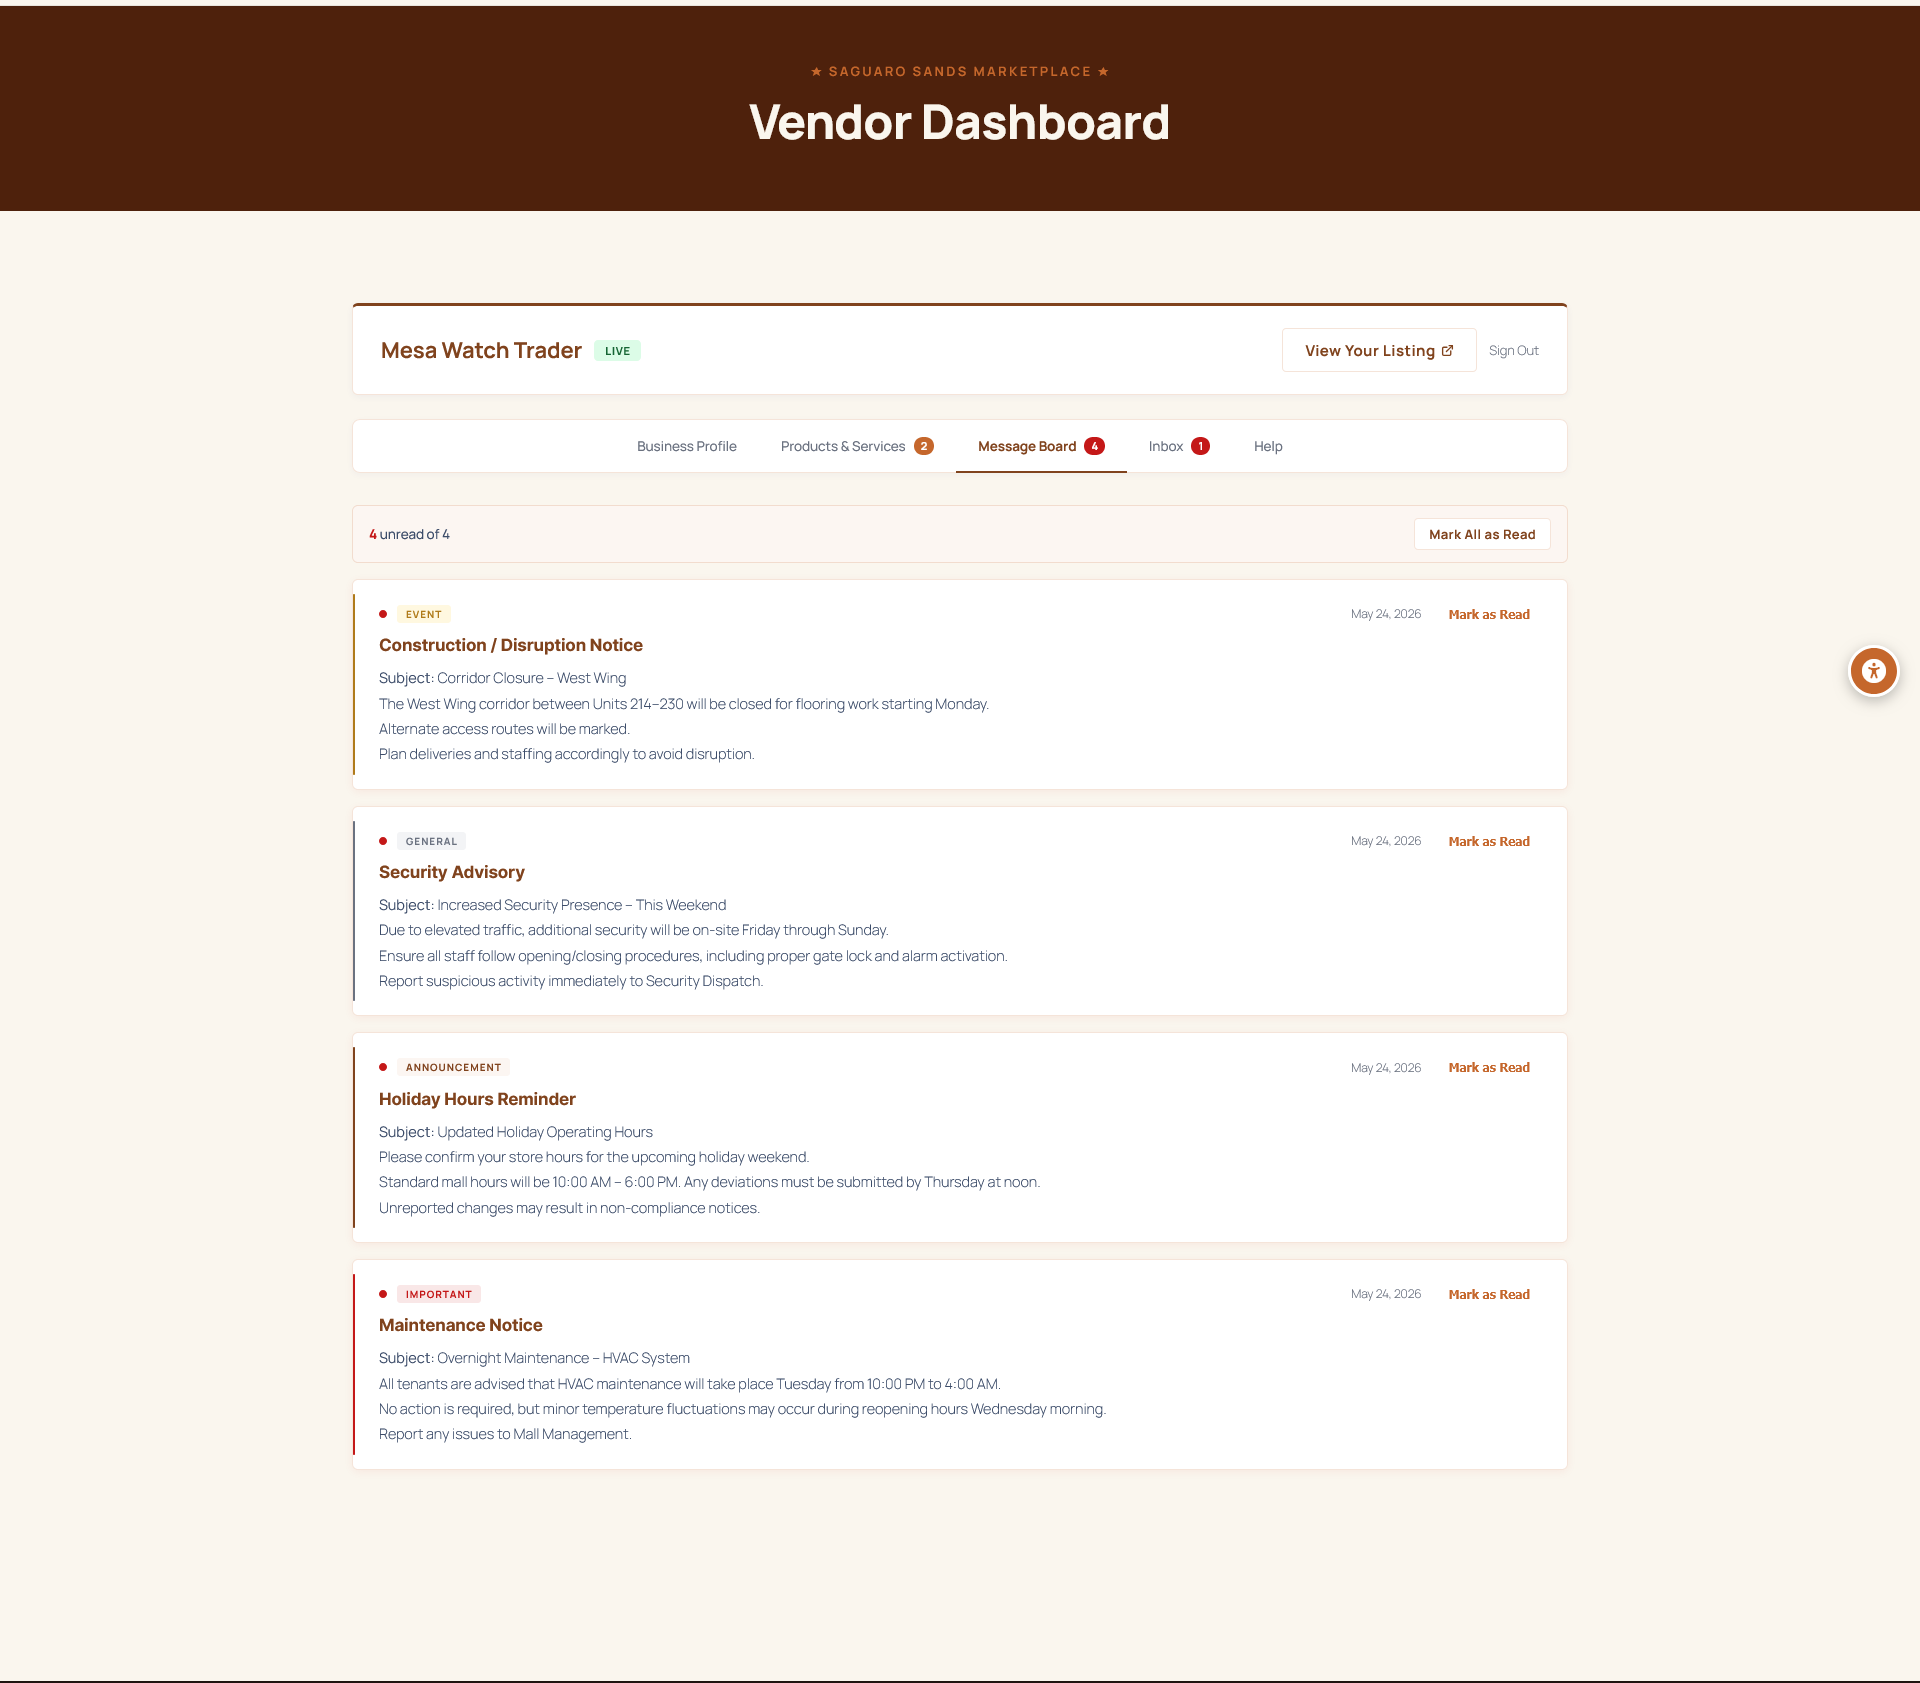This screenshot has width=1920, height=1683.
Task: Open Construction / Disruption Notice title
Action: point(511,645)
